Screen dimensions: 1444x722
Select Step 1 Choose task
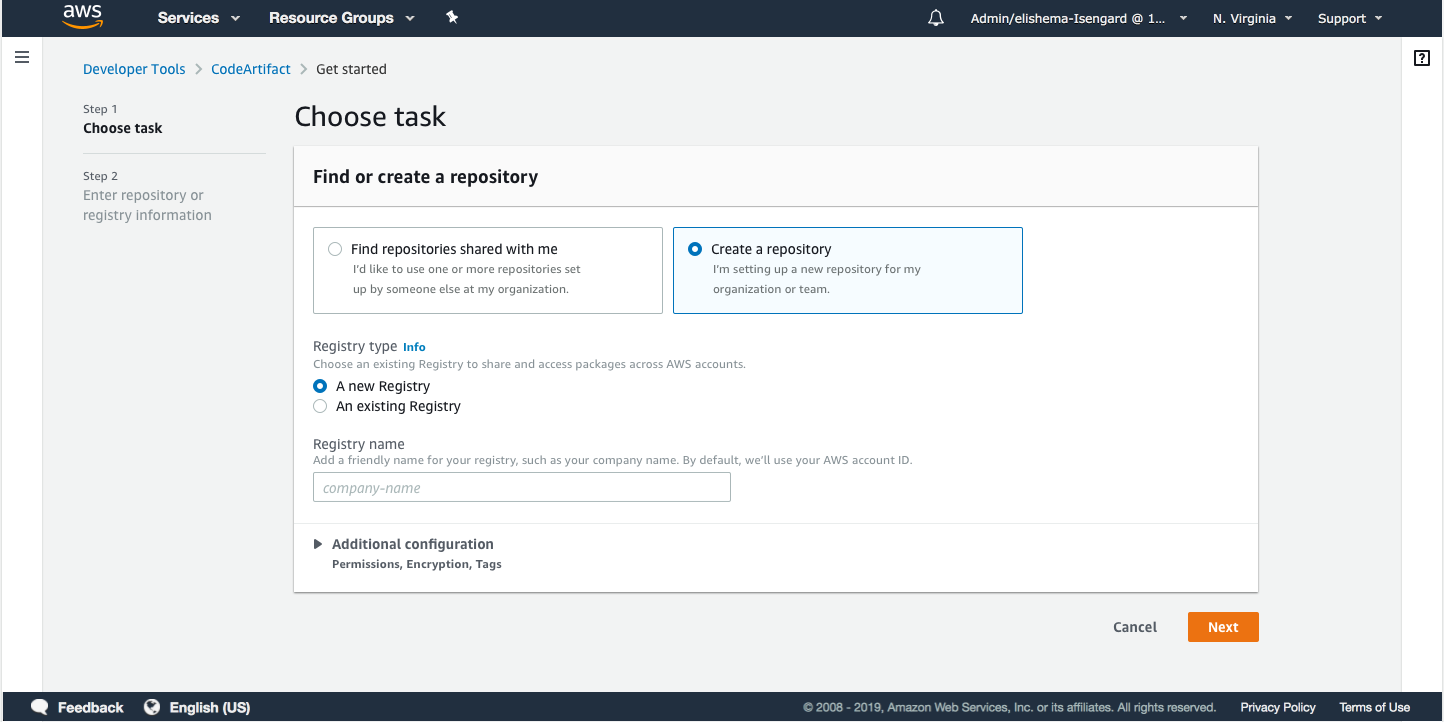123,119
